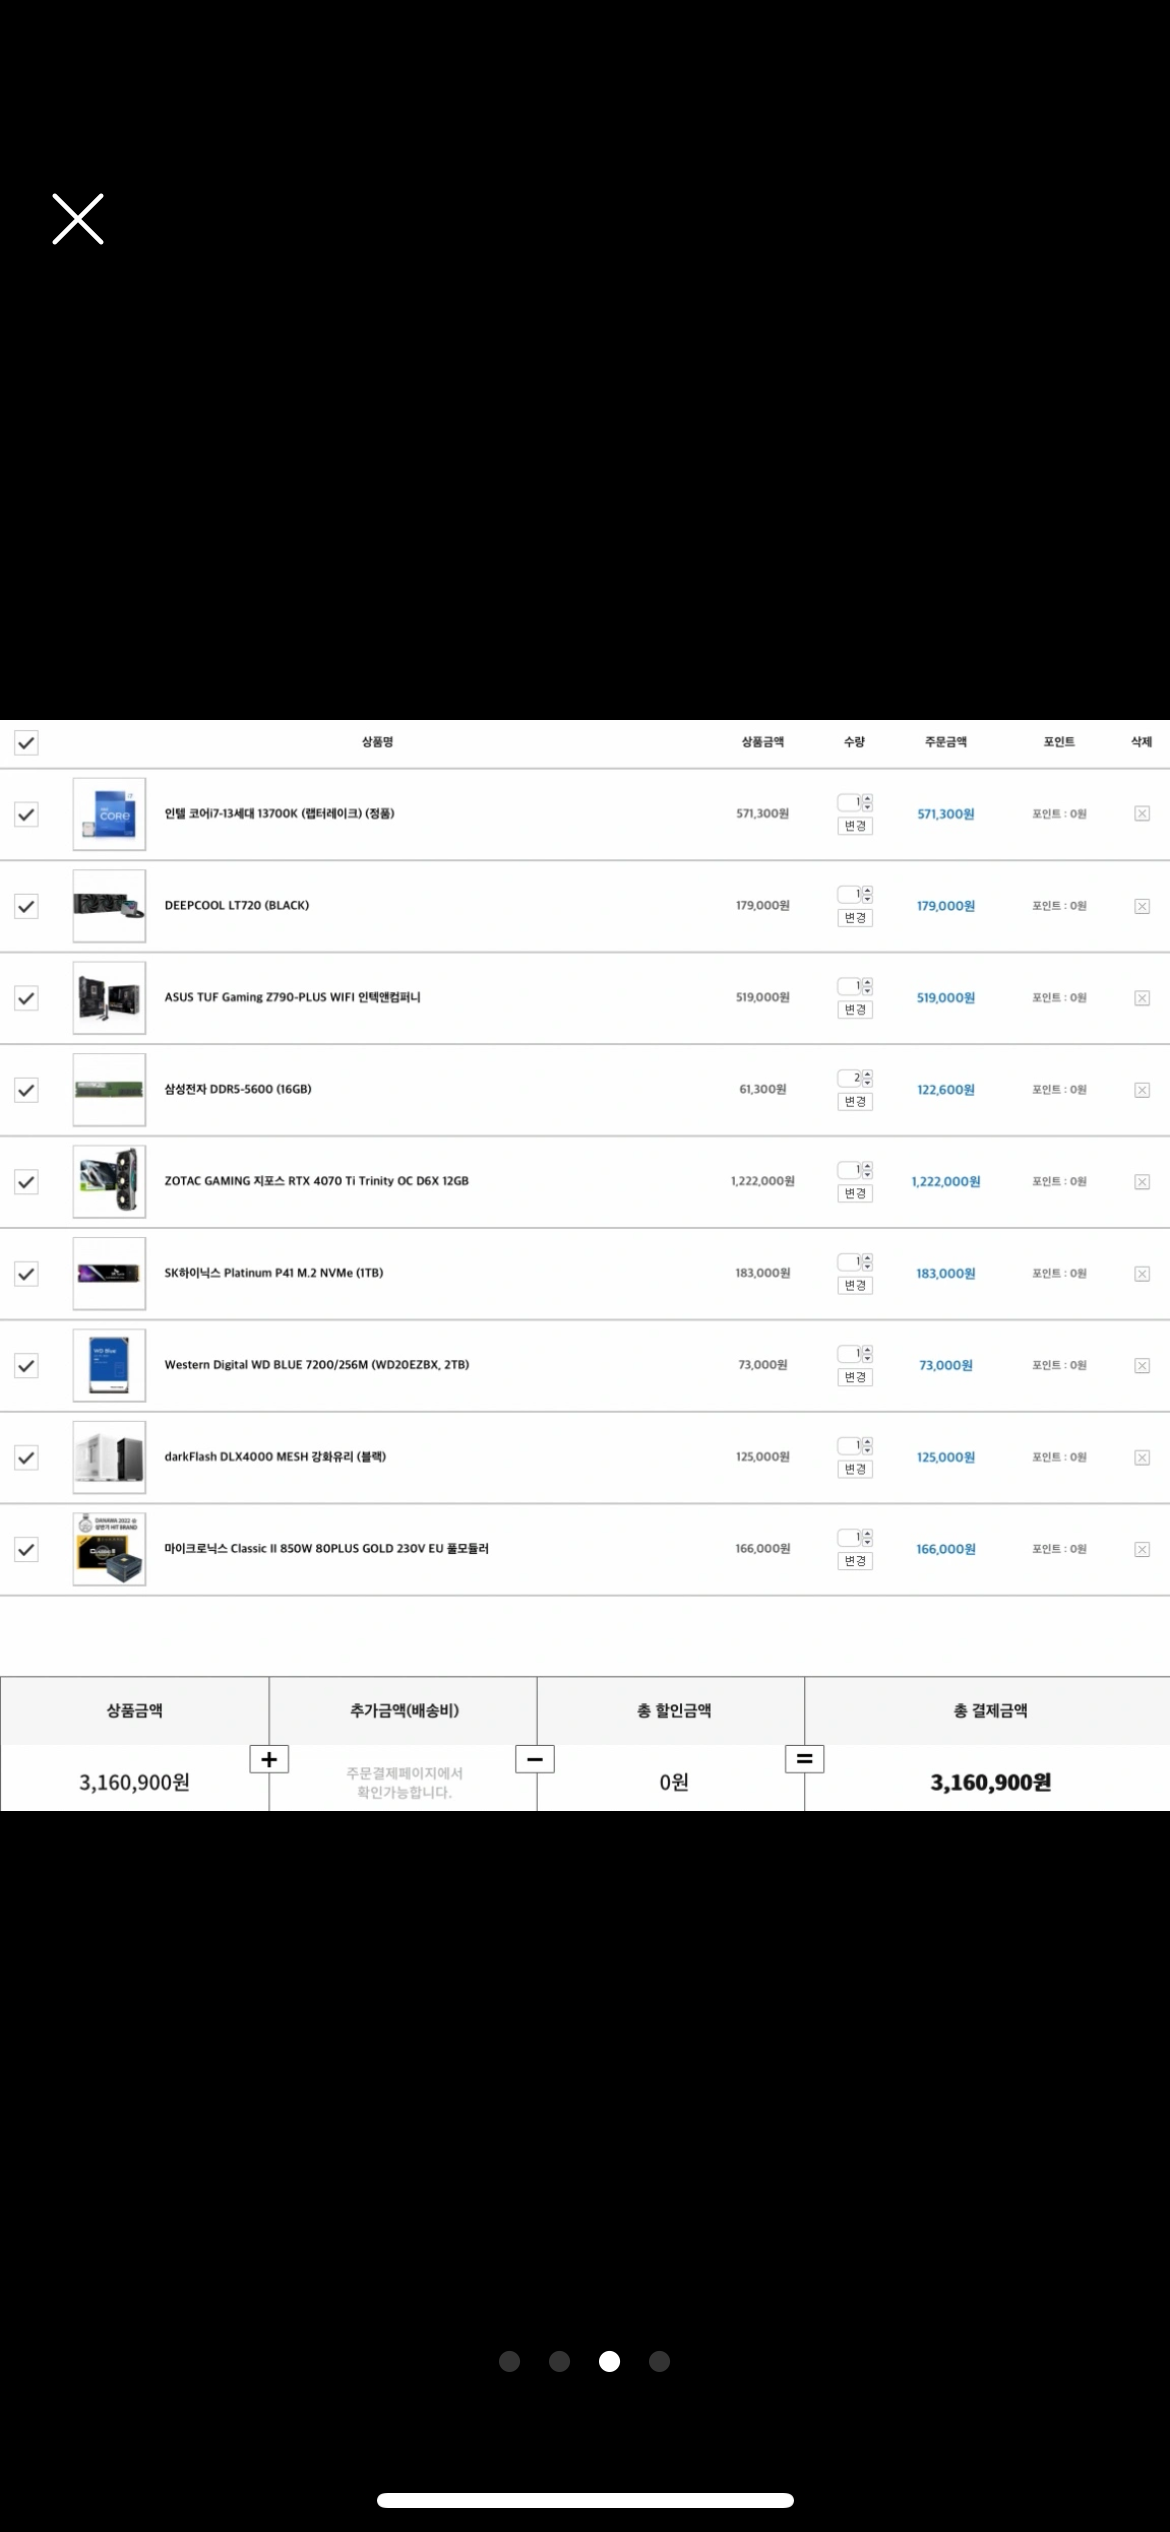Image resolution: width=1170 pixels, height=2532 pixels.
Task: Click the 1,222,000원 order amount
Action: pyautogui.click(x=946, y=1182)
